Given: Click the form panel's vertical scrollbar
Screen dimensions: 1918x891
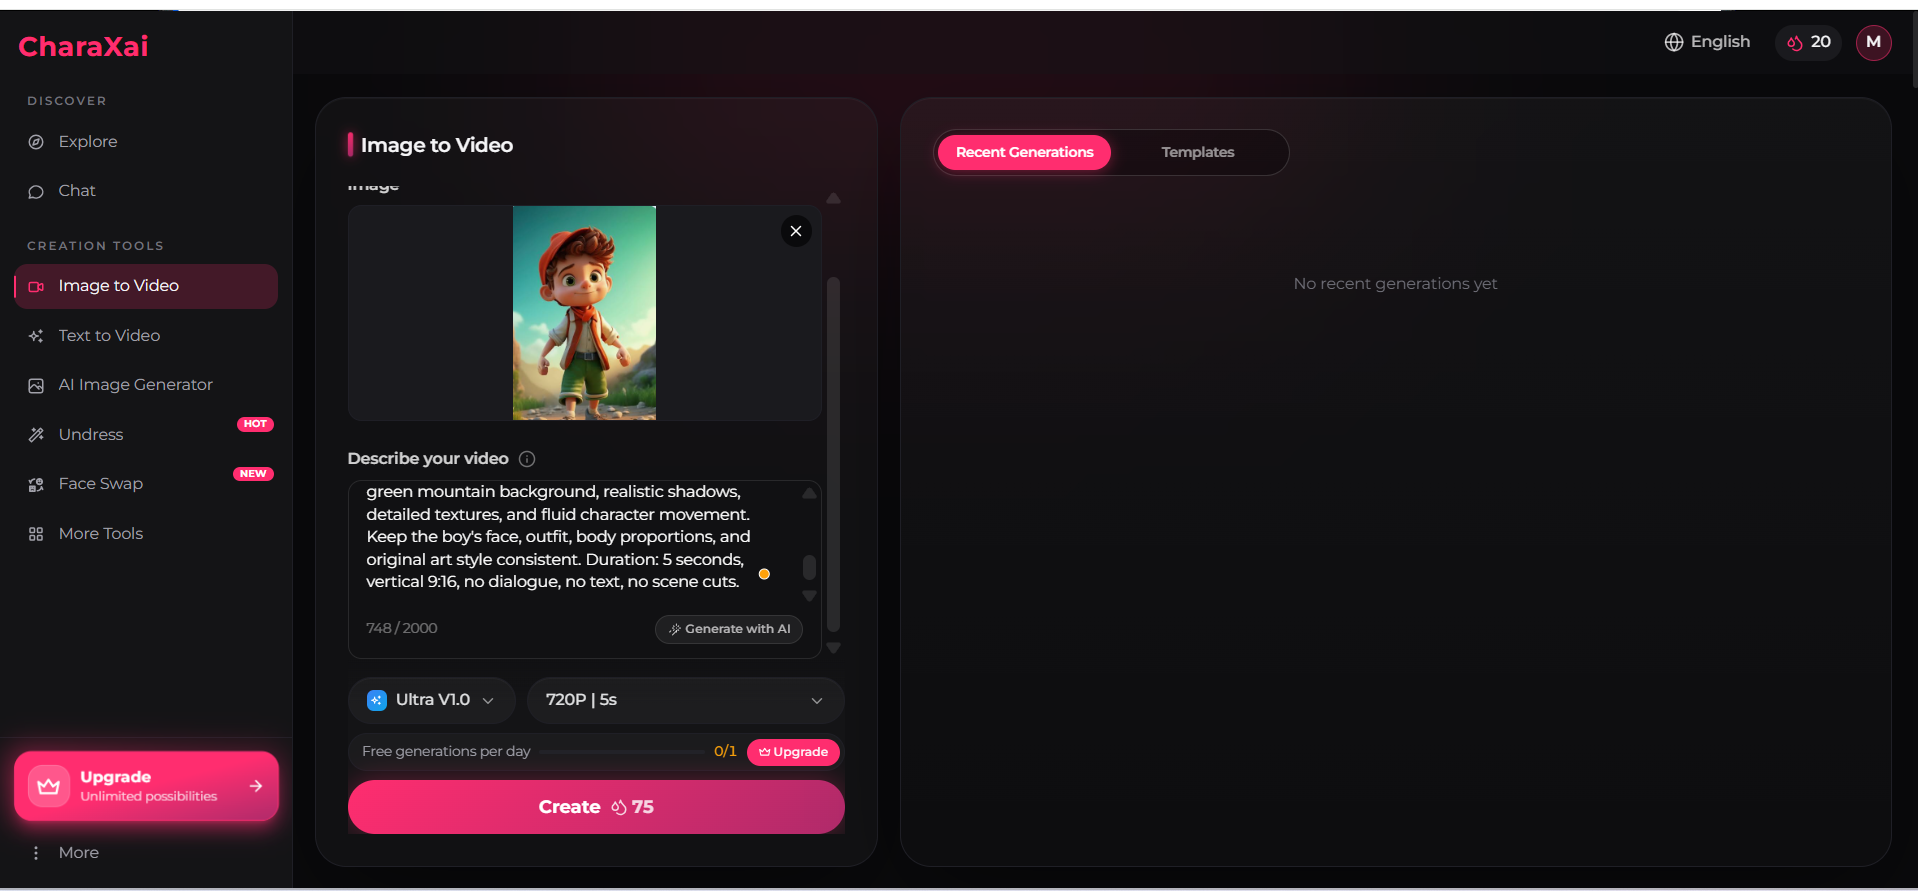Looking at the screenshot, I should [x=833, y=453].
